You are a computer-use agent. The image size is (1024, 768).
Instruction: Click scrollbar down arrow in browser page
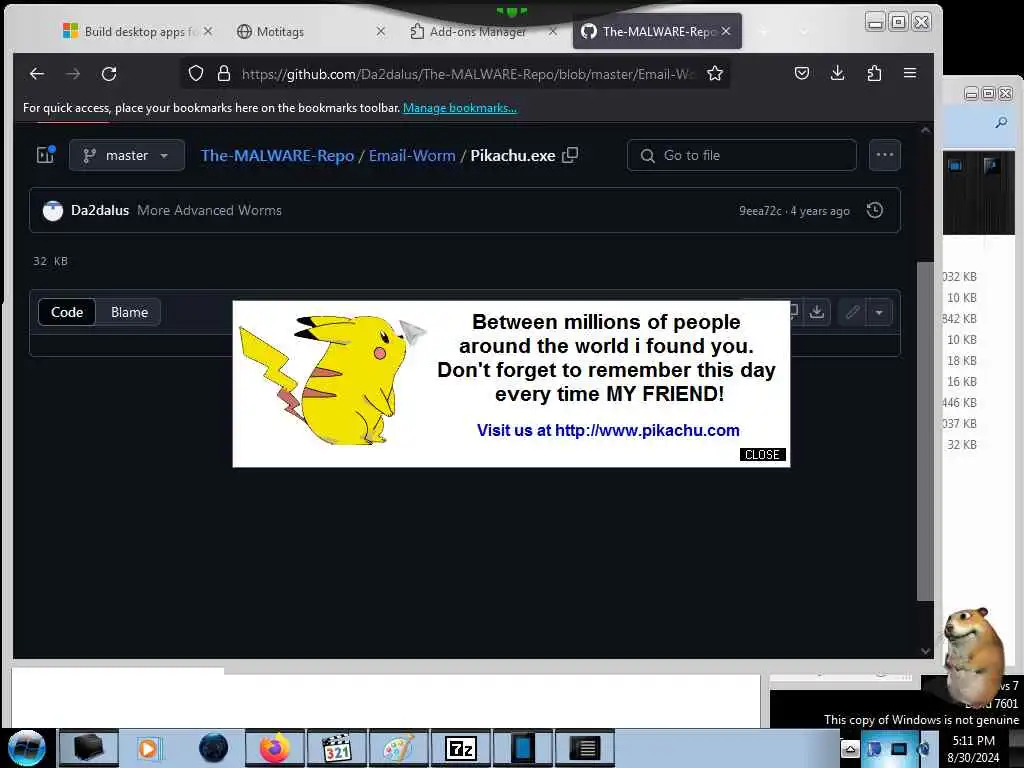[925, 650]
